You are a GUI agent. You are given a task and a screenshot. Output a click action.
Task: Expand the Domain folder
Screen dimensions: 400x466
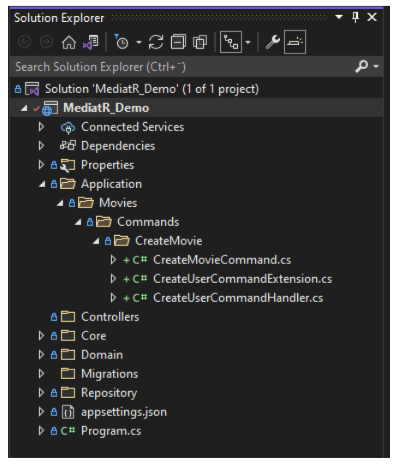(x=41, y=355)
